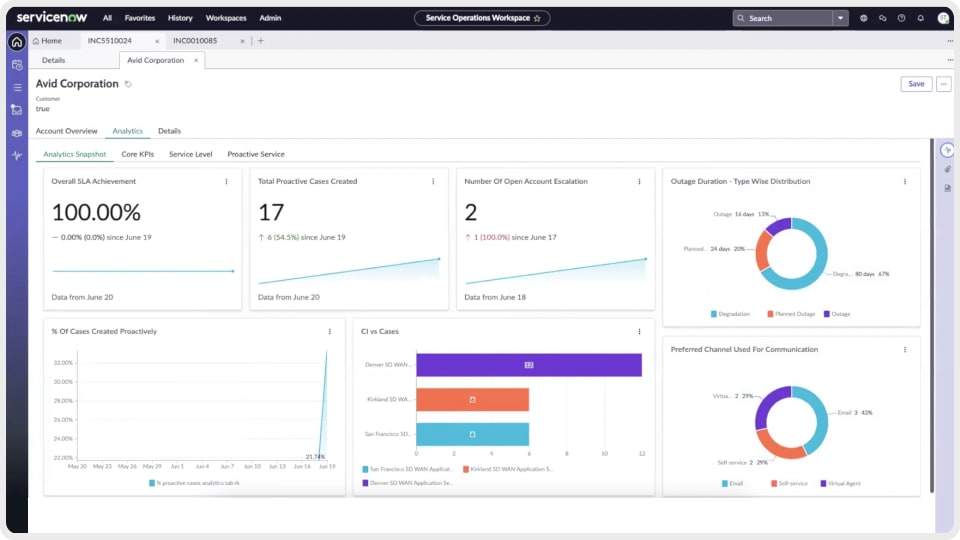Close the INC5510024 tab
960x540 pixels.
[x=157, y=41]
